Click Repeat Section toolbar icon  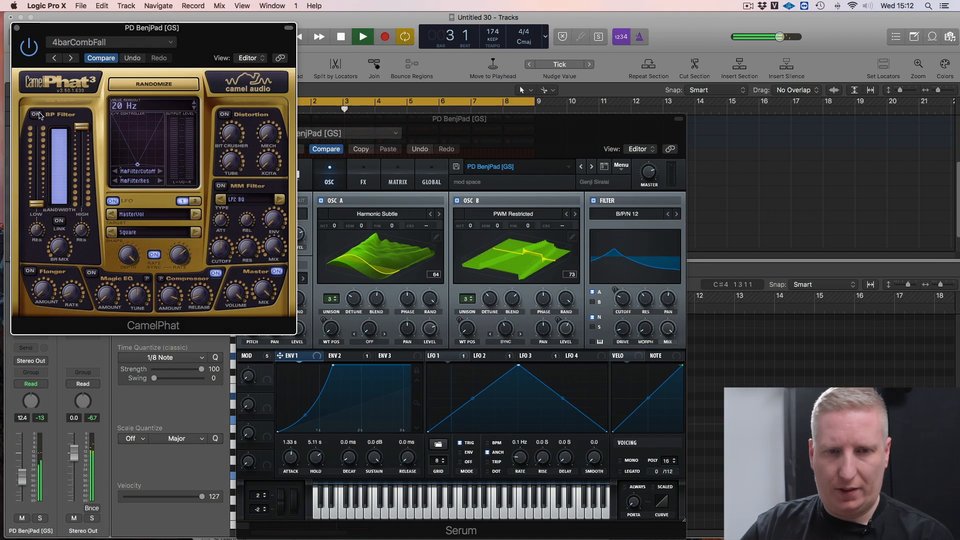click(x=648, y=64)
